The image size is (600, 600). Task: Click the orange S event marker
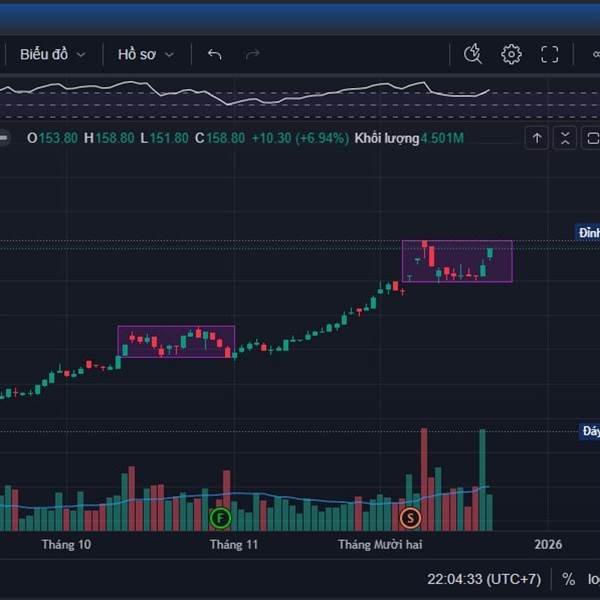coord(409,517)
